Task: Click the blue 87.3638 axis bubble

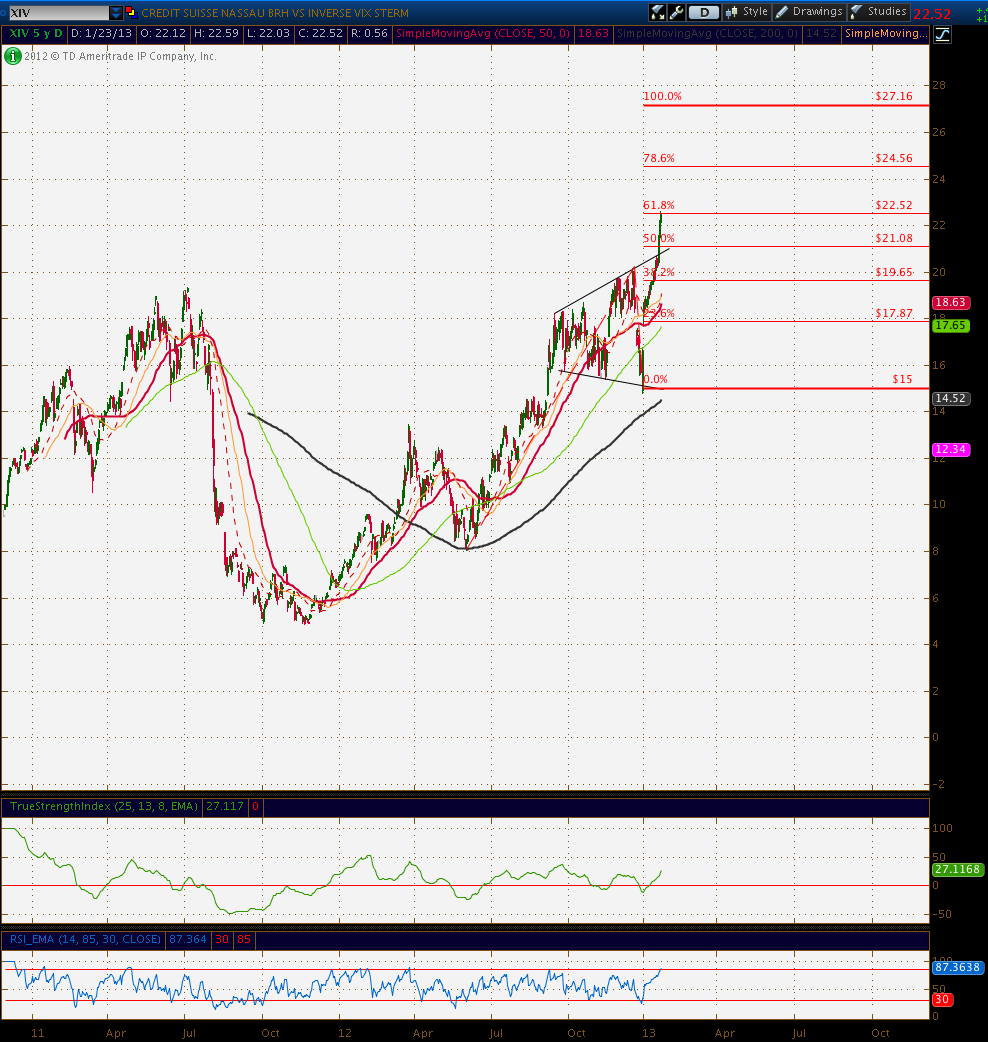Action: 957,967
